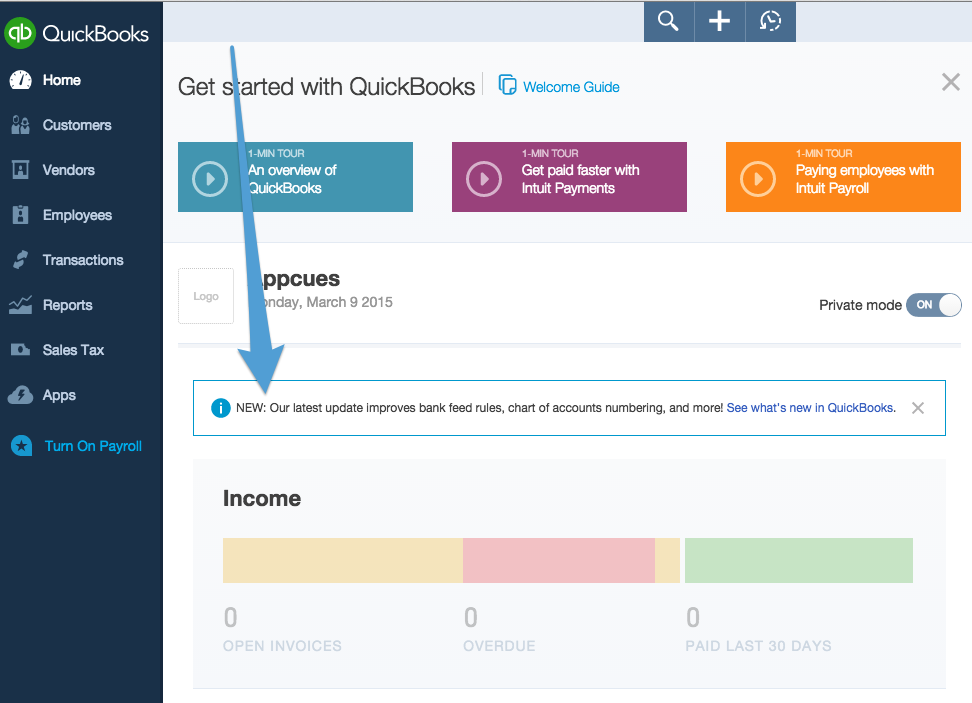
Task: Click the Turn On Payroll link
Action: (93, 446)
